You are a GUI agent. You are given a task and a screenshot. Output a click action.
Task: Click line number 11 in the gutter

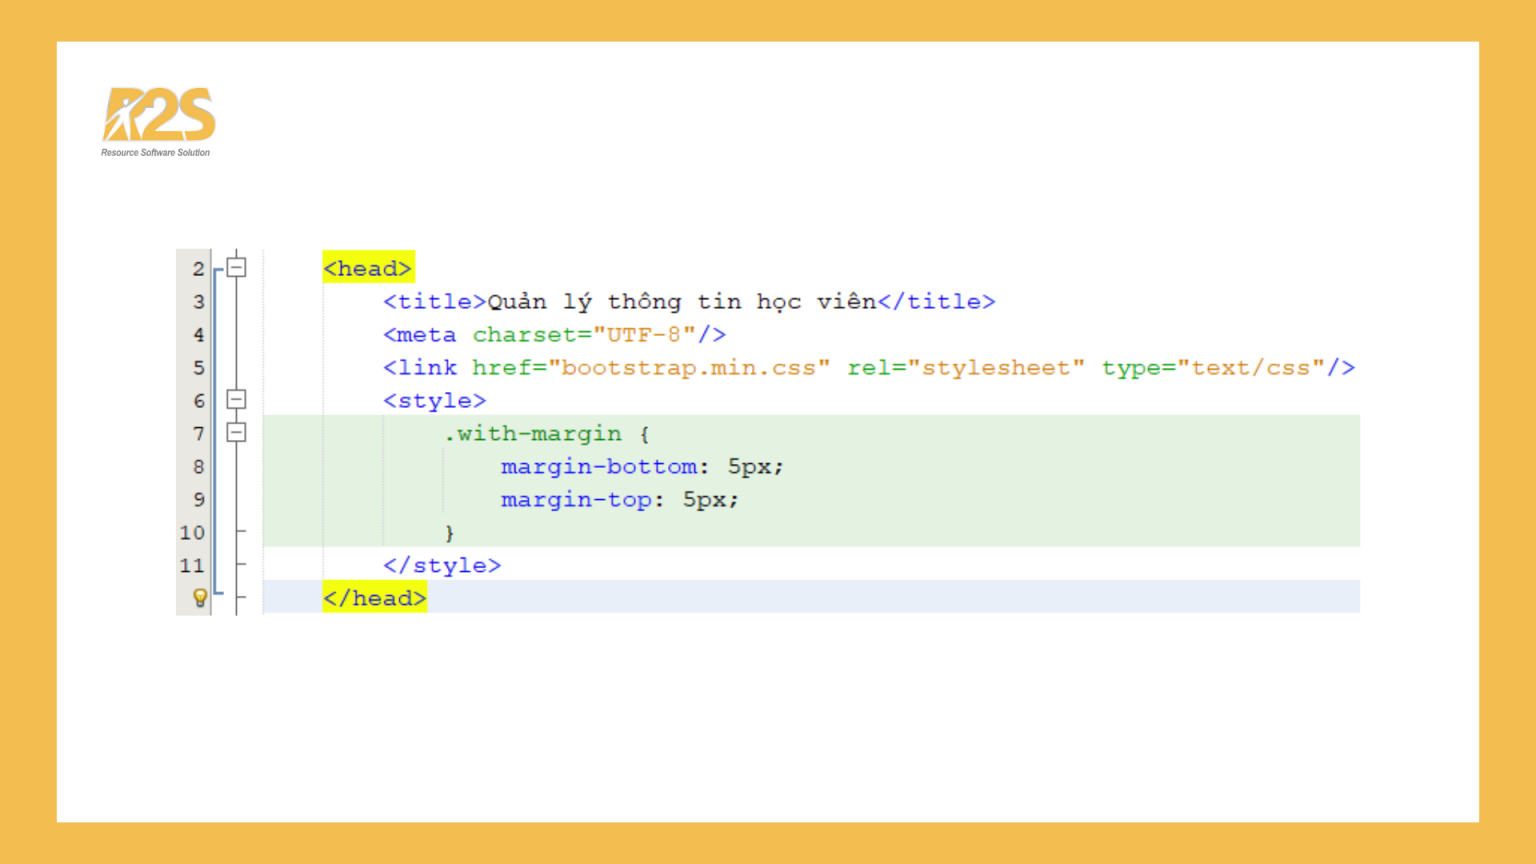click(191, 565)
